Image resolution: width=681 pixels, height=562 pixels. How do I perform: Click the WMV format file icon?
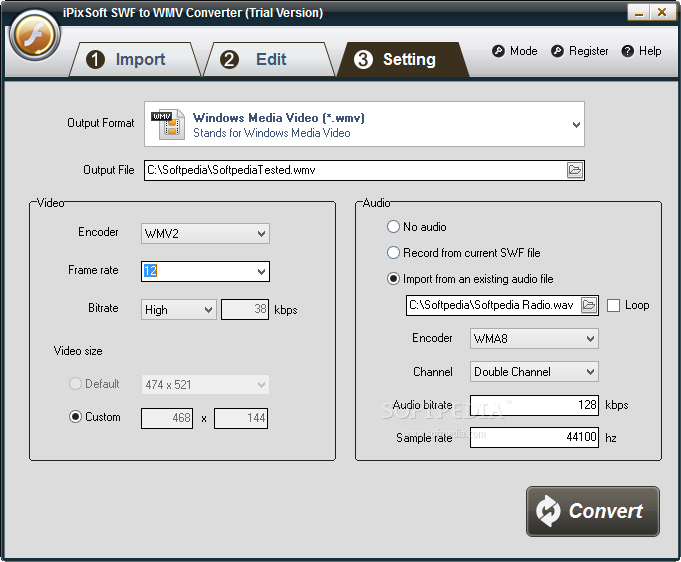click(168, 124)
